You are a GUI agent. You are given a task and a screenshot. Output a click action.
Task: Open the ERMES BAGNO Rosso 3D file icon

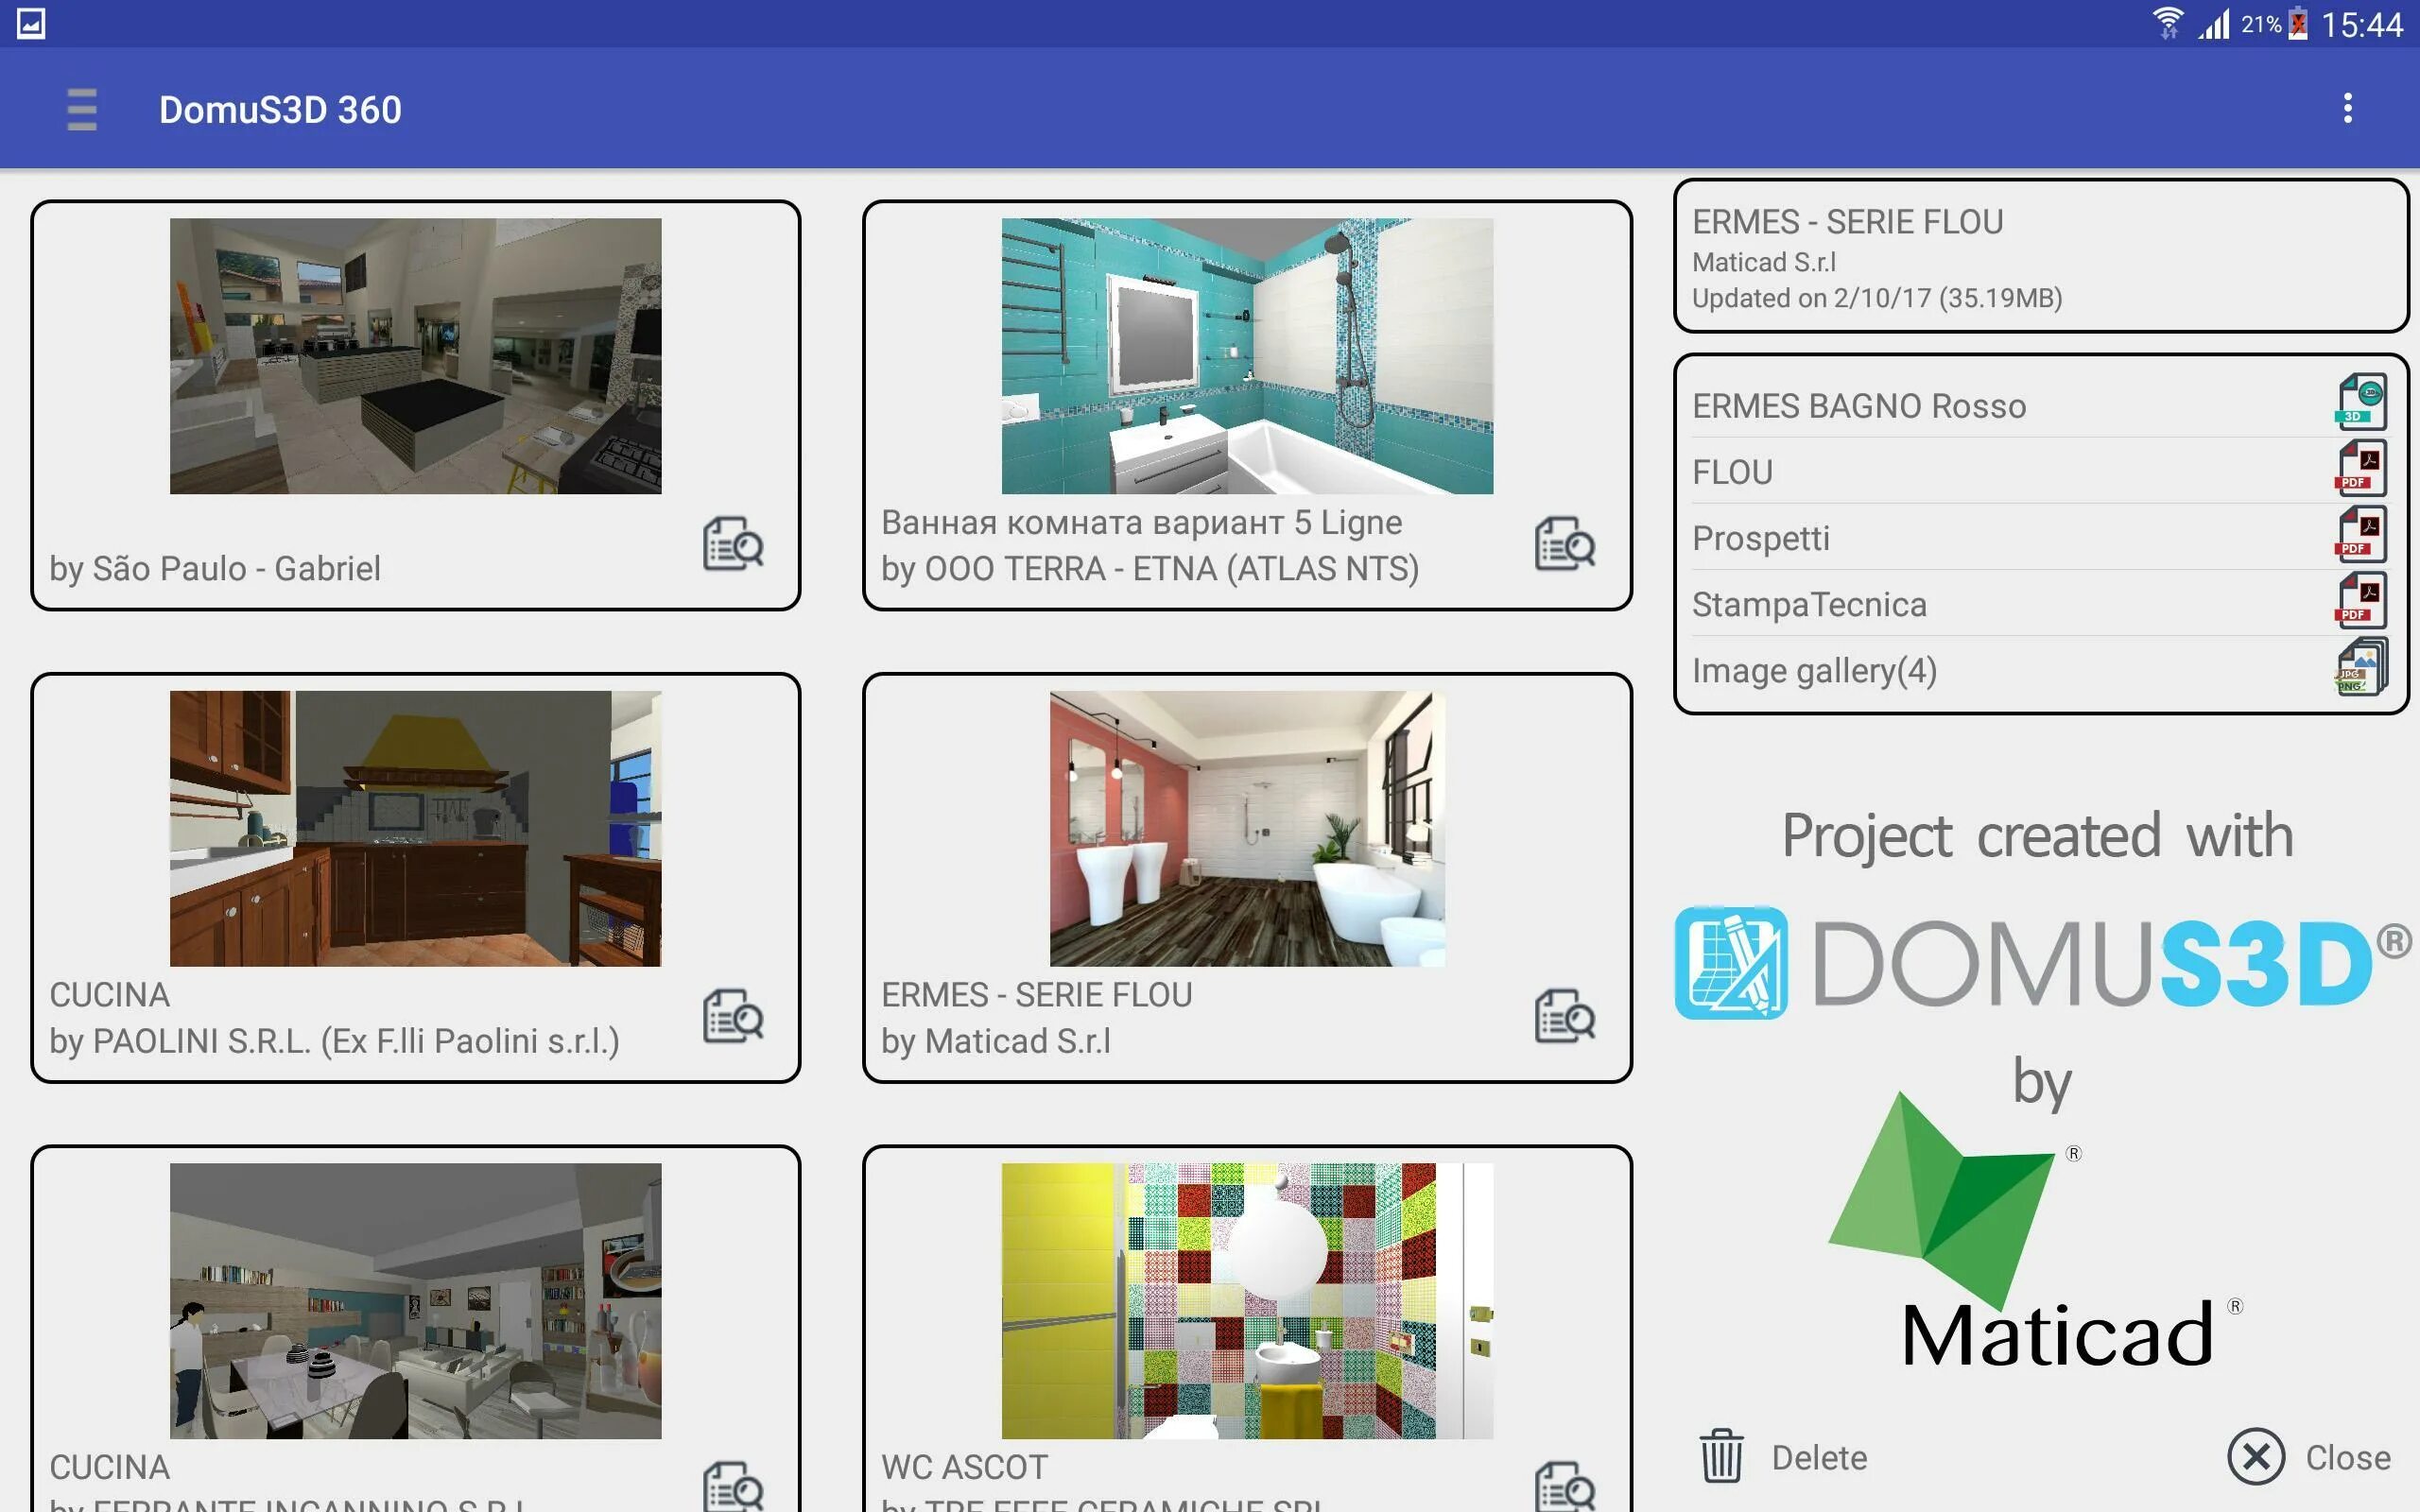2361,403
